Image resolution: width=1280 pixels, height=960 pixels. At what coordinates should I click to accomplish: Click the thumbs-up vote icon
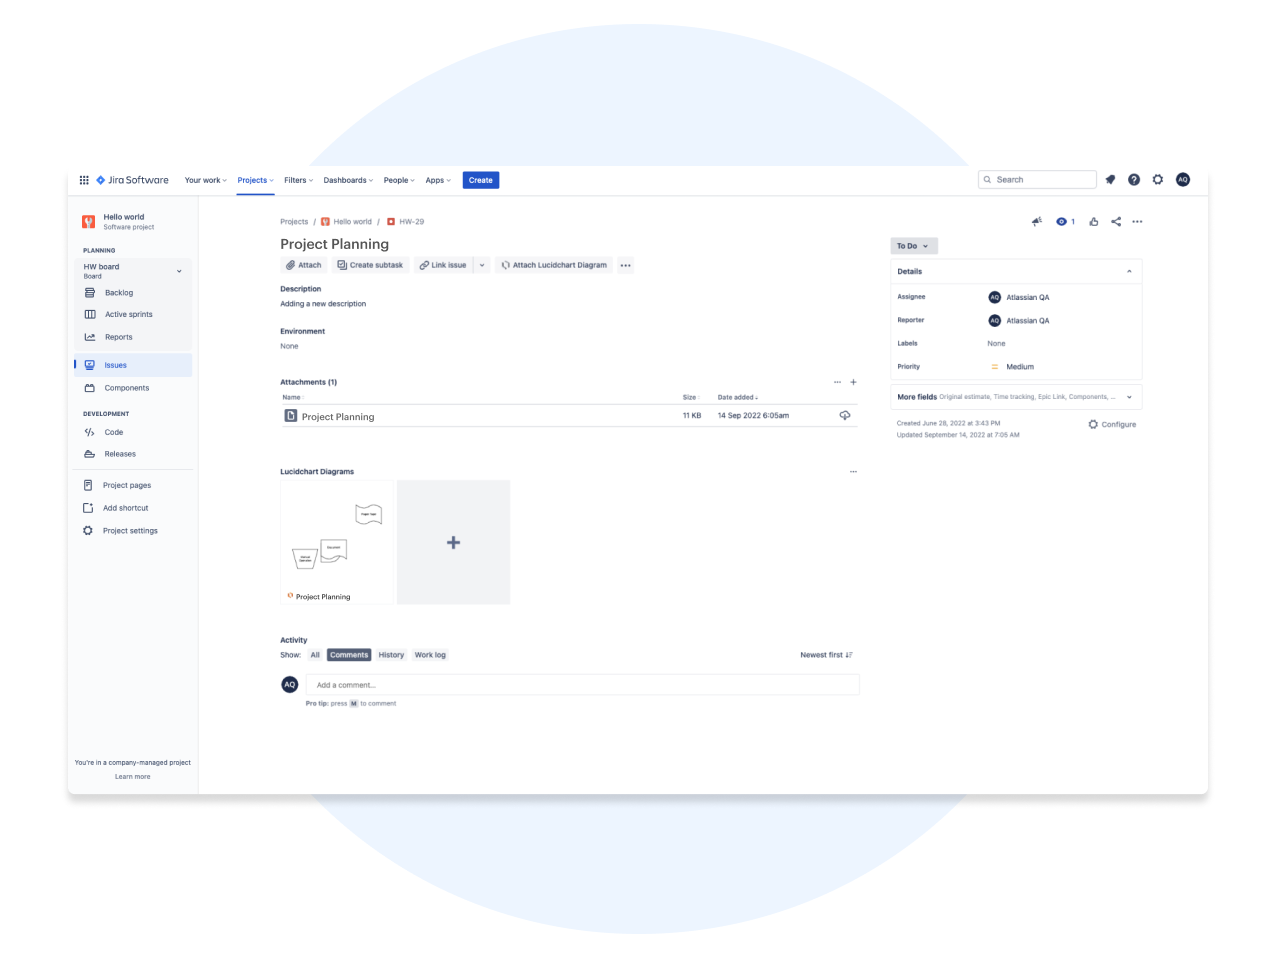[x=1094, y=222]
